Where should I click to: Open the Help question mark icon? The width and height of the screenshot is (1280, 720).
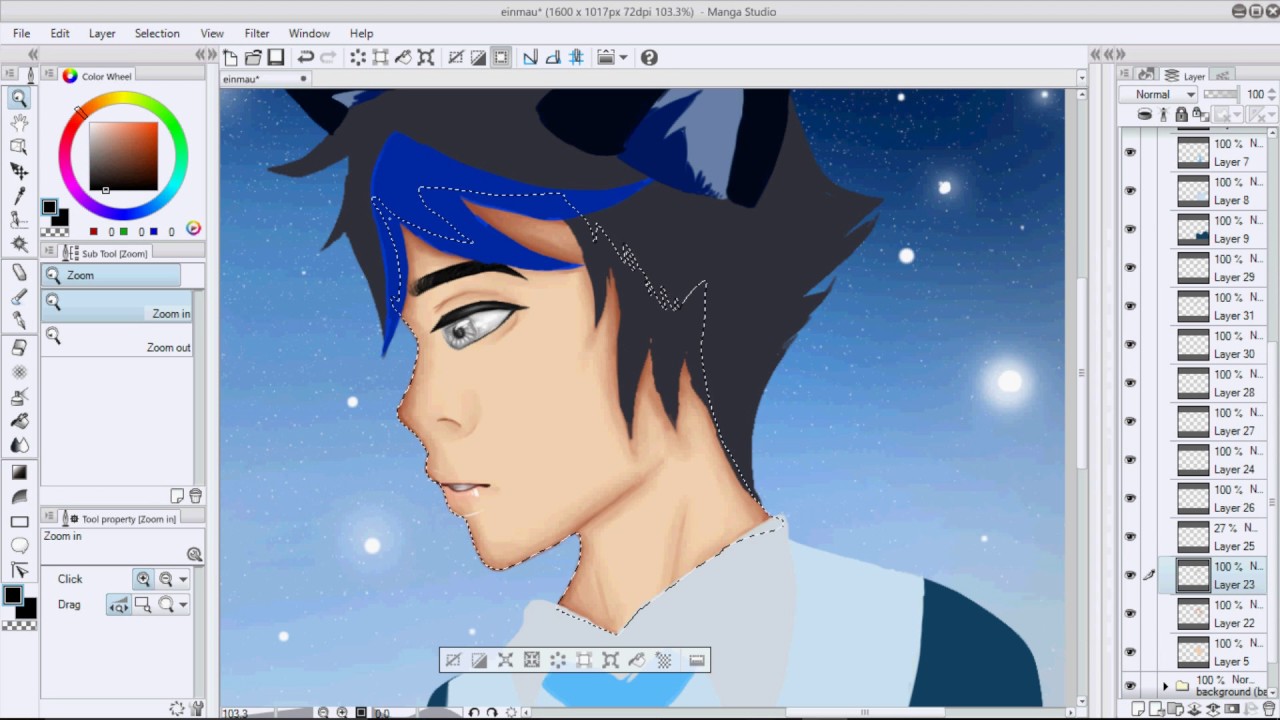pos(649,58)
